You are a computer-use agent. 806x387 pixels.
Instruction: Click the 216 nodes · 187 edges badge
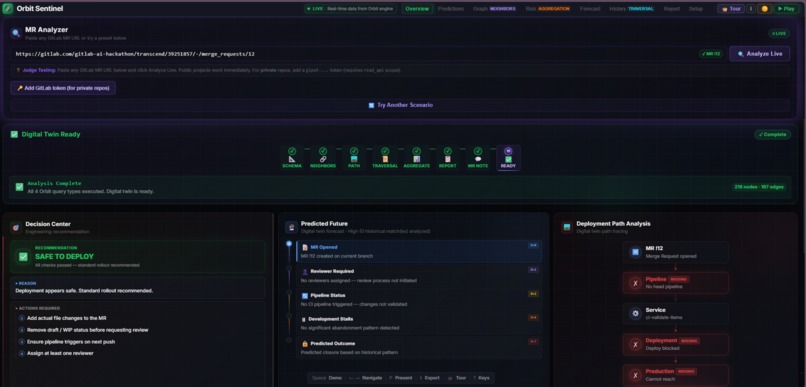759,187
